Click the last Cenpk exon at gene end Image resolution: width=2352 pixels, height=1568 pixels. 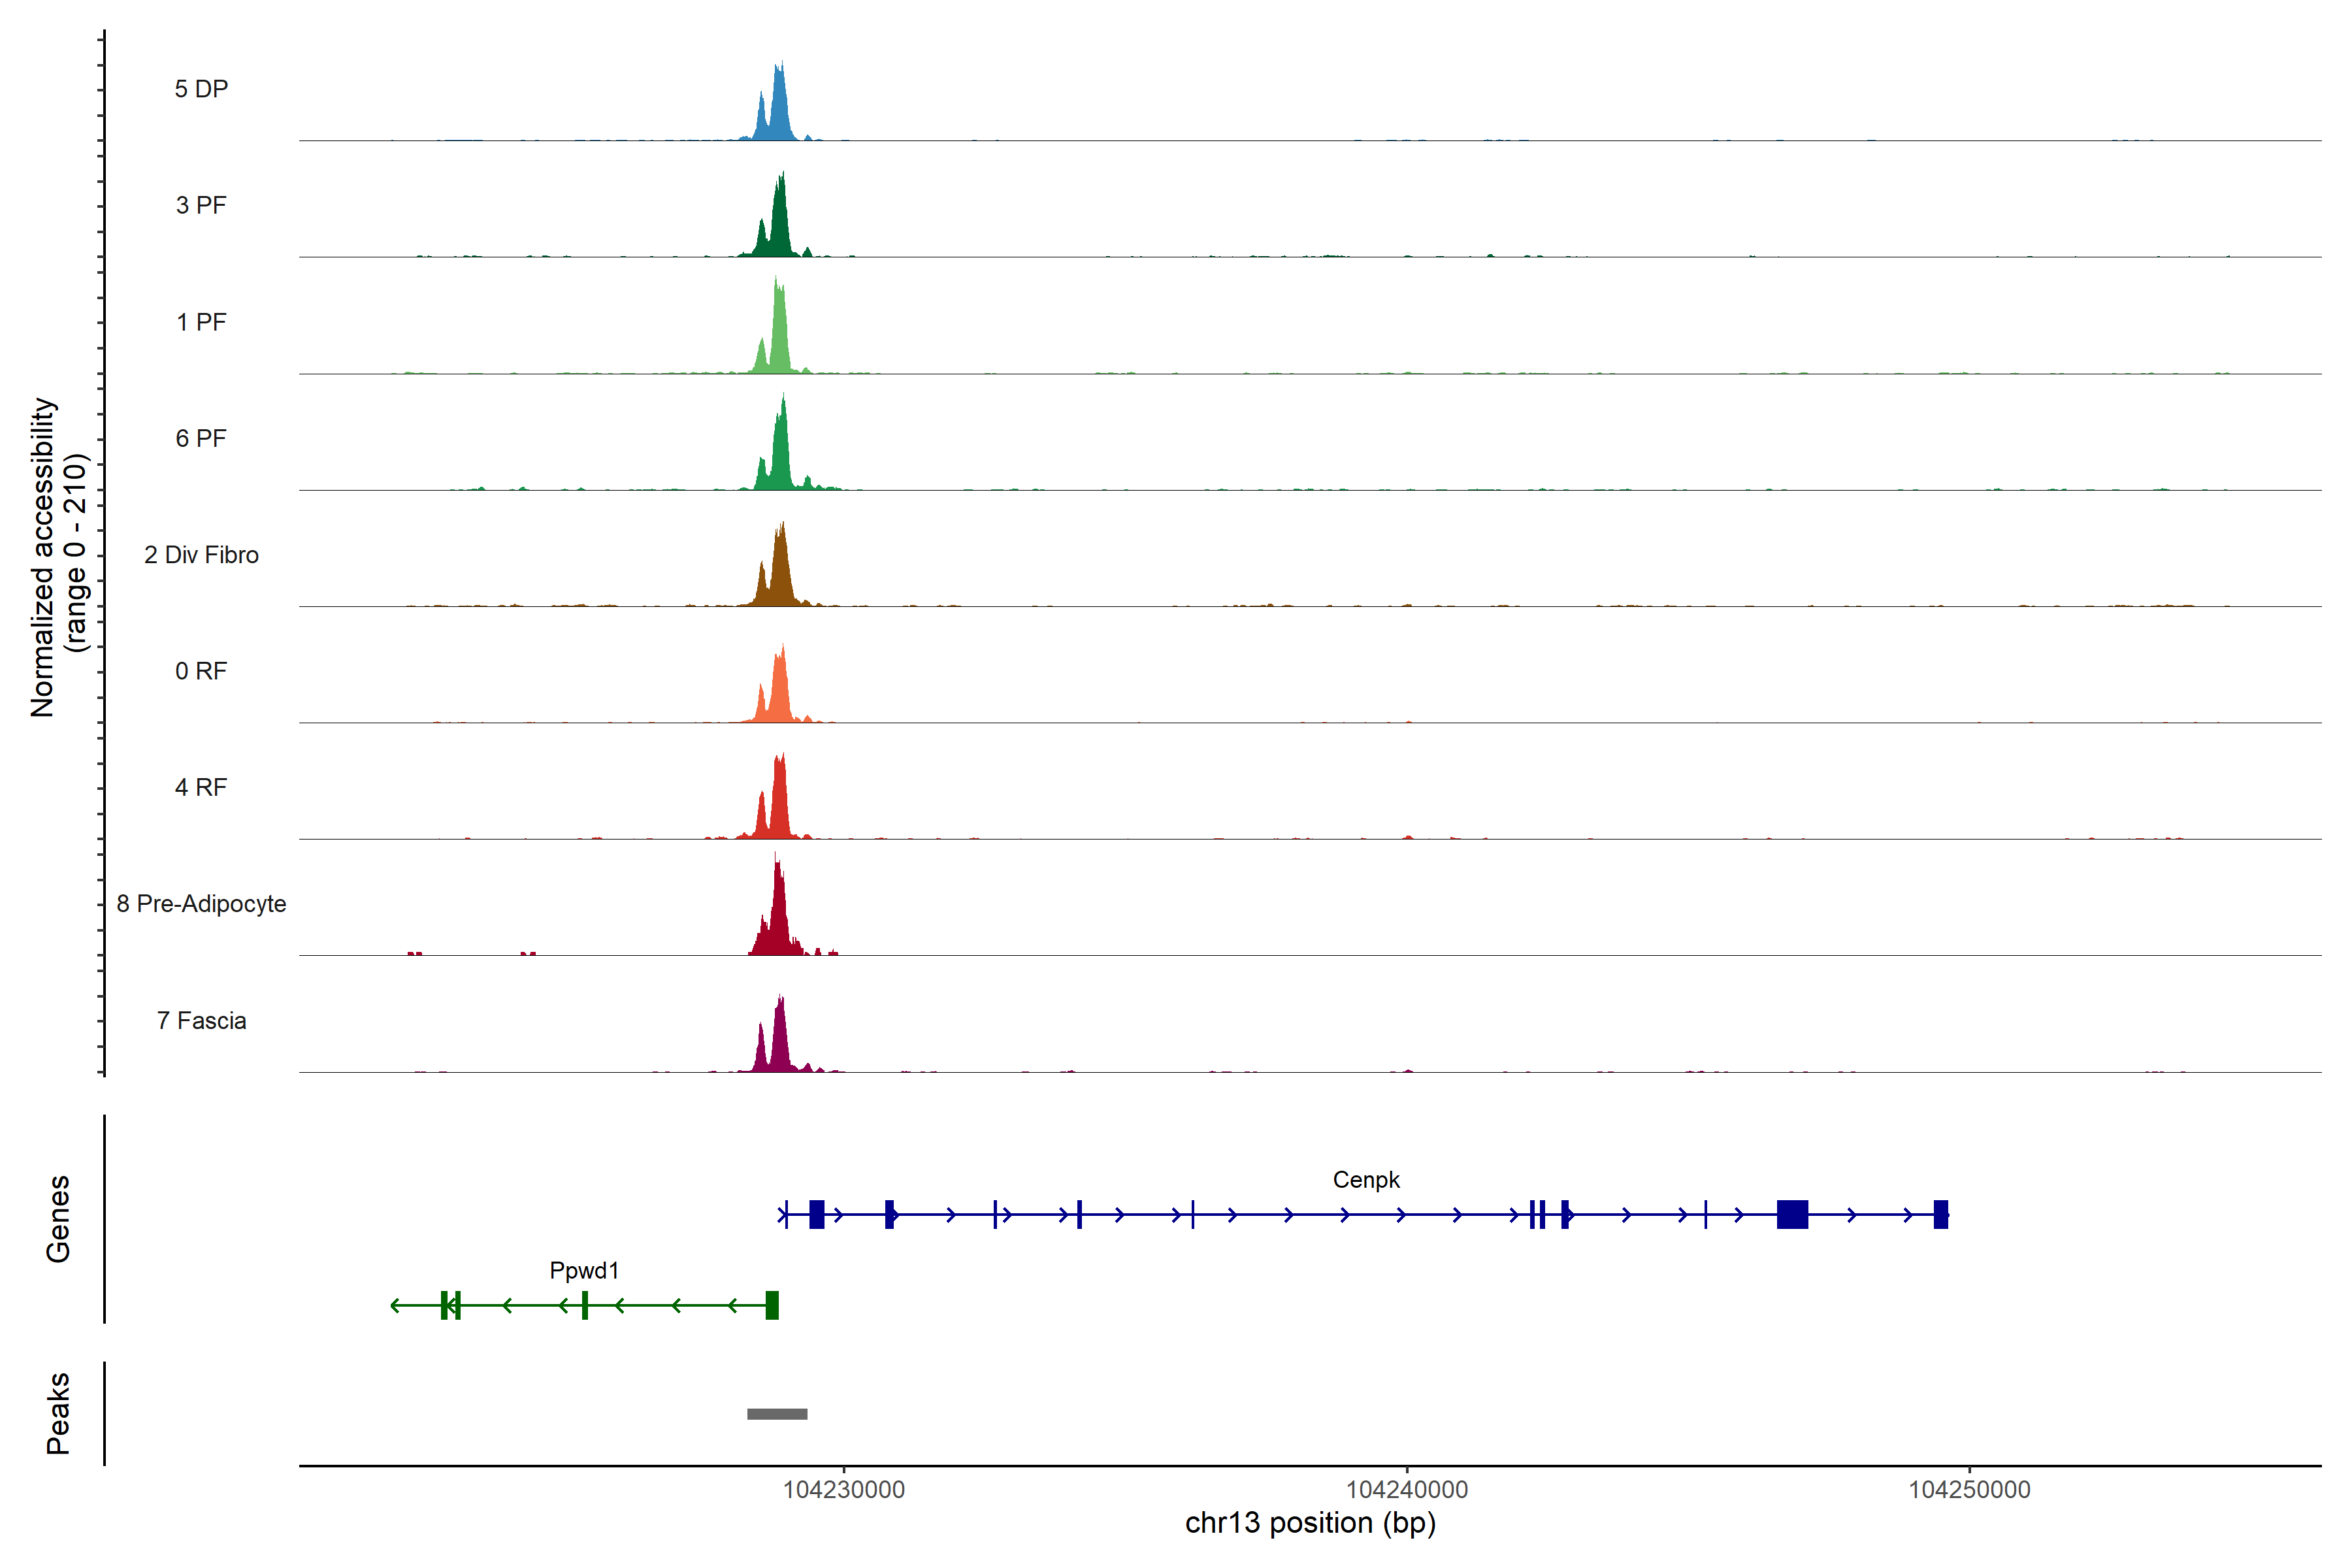click(1940, 1215)
